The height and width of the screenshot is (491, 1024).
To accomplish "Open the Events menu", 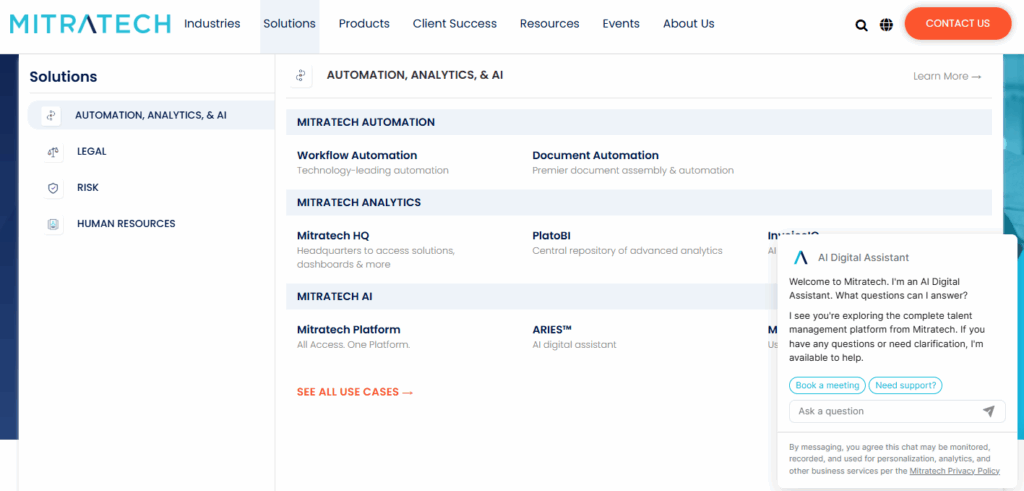I will coord(621,24).
